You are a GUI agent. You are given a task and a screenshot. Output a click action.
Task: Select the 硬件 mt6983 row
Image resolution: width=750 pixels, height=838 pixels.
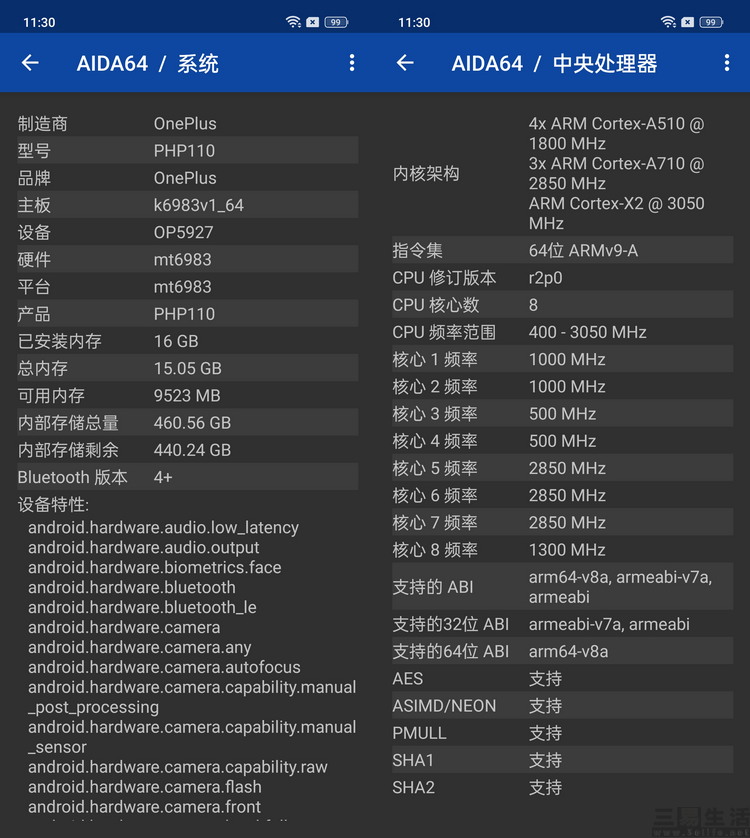pyautogui.click(x=188, y=260)
